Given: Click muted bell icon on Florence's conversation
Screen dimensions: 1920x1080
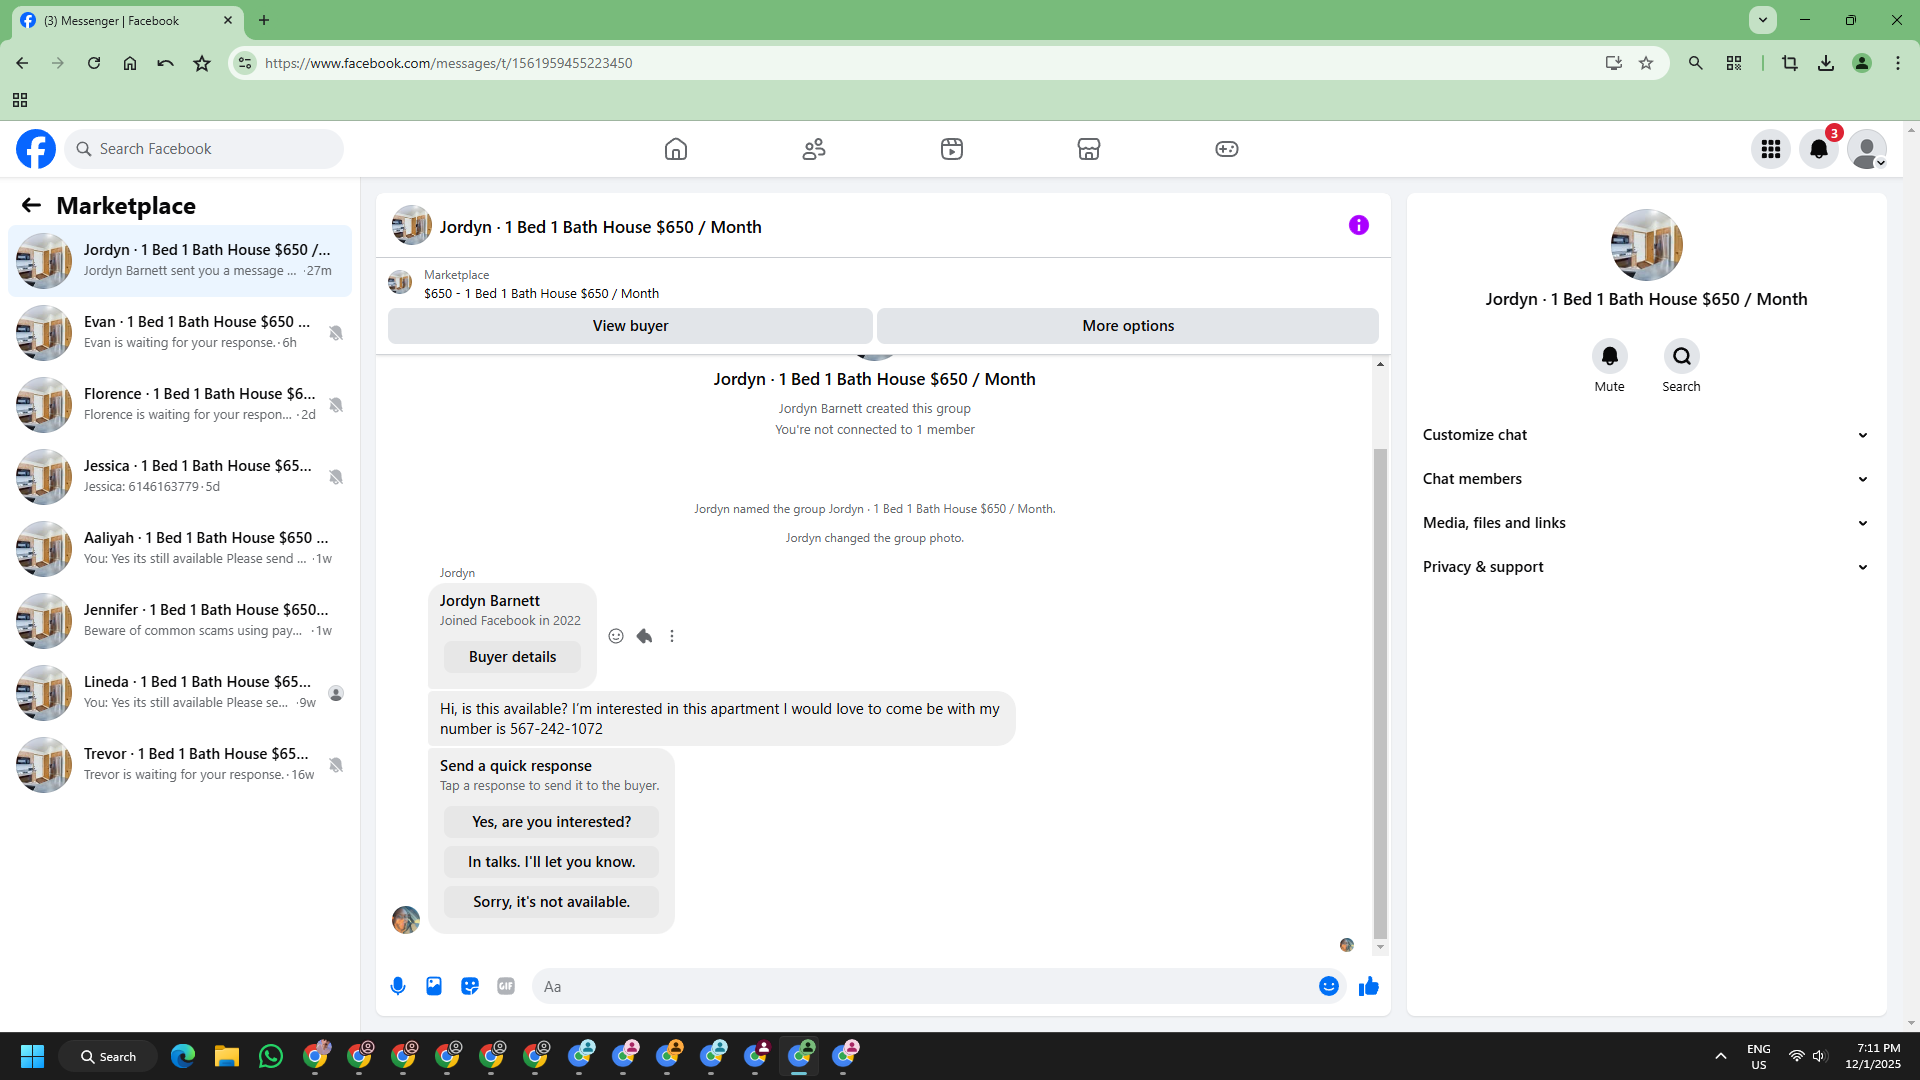Looking at the screenshot, I should click(x=336, y=405).
